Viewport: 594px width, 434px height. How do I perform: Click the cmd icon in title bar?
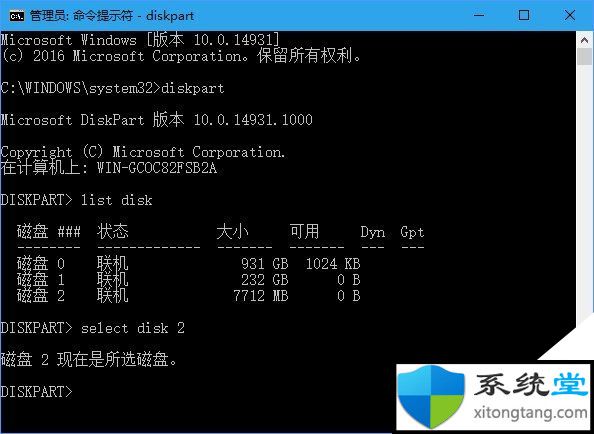pos(17,16)
